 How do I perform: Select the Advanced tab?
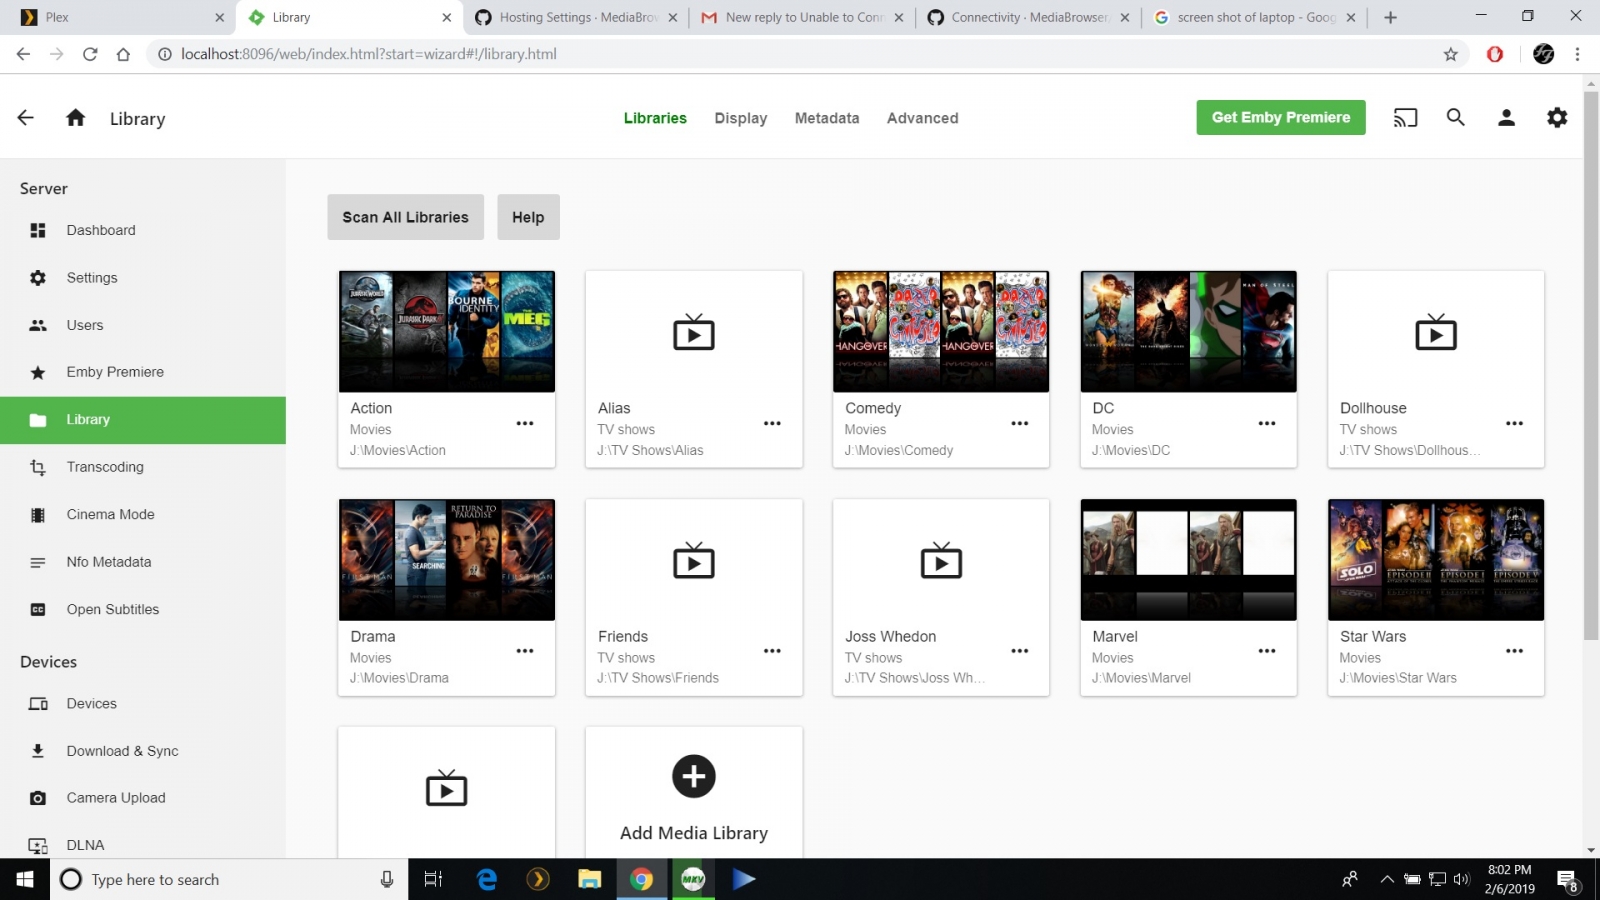922,118
